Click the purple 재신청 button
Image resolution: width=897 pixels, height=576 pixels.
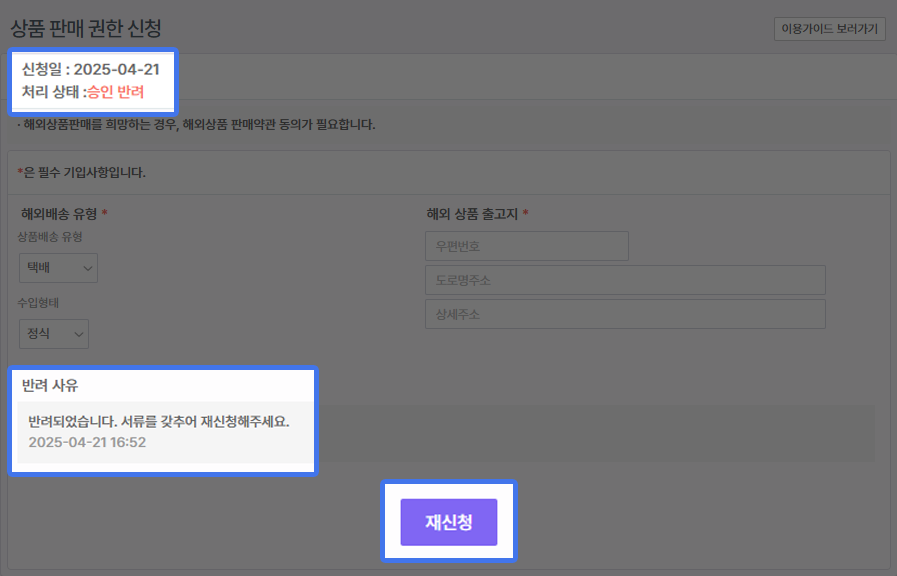[448, 522]
